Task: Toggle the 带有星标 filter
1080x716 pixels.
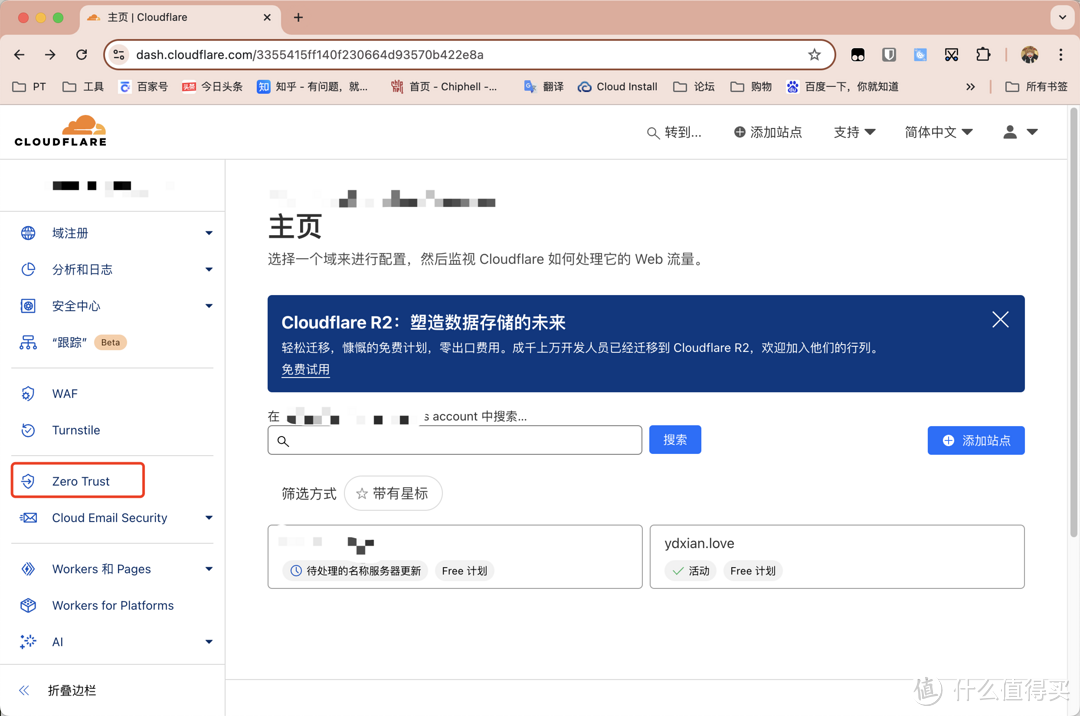Action: [393, 493]
